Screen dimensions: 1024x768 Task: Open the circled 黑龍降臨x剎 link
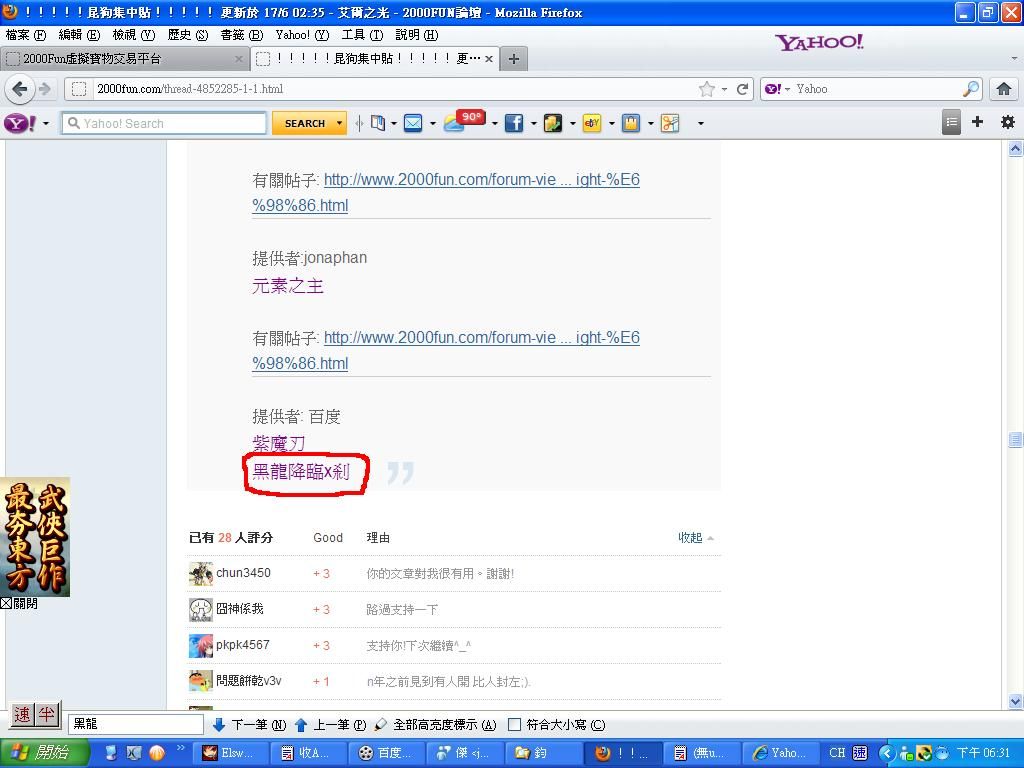[300, 472]
